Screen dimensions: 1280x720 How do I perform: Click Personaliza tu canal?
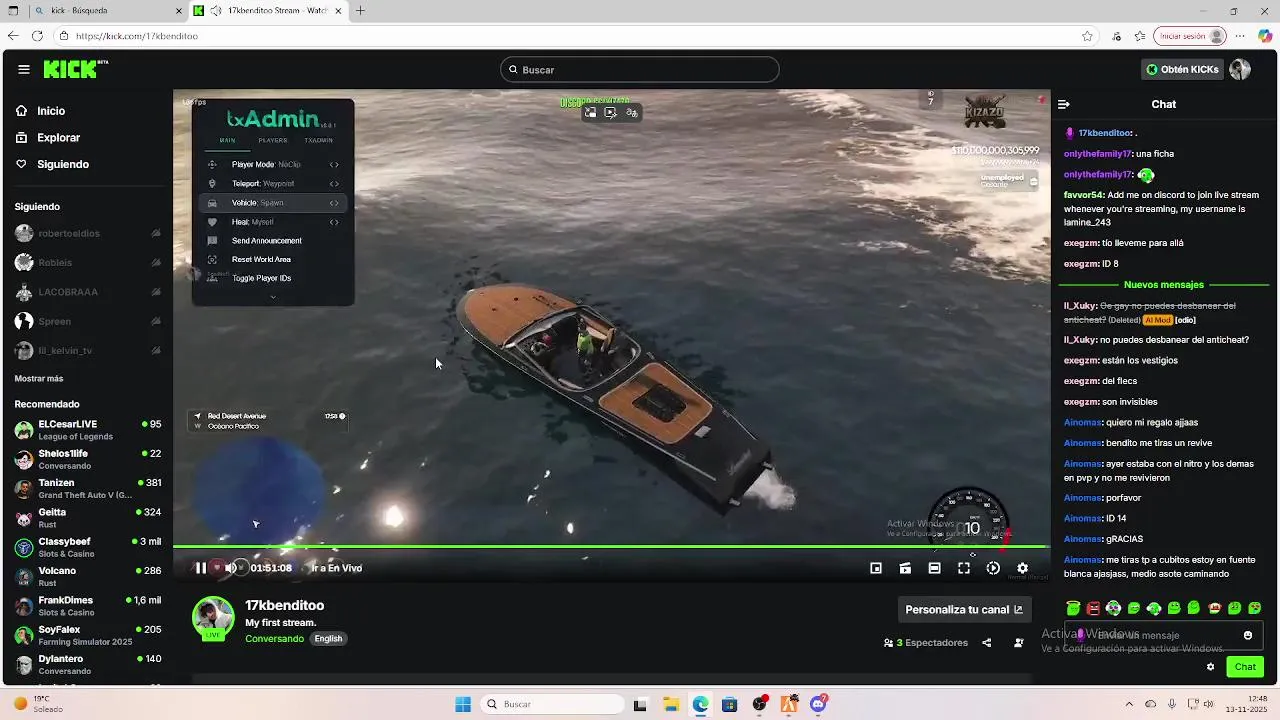964,610
